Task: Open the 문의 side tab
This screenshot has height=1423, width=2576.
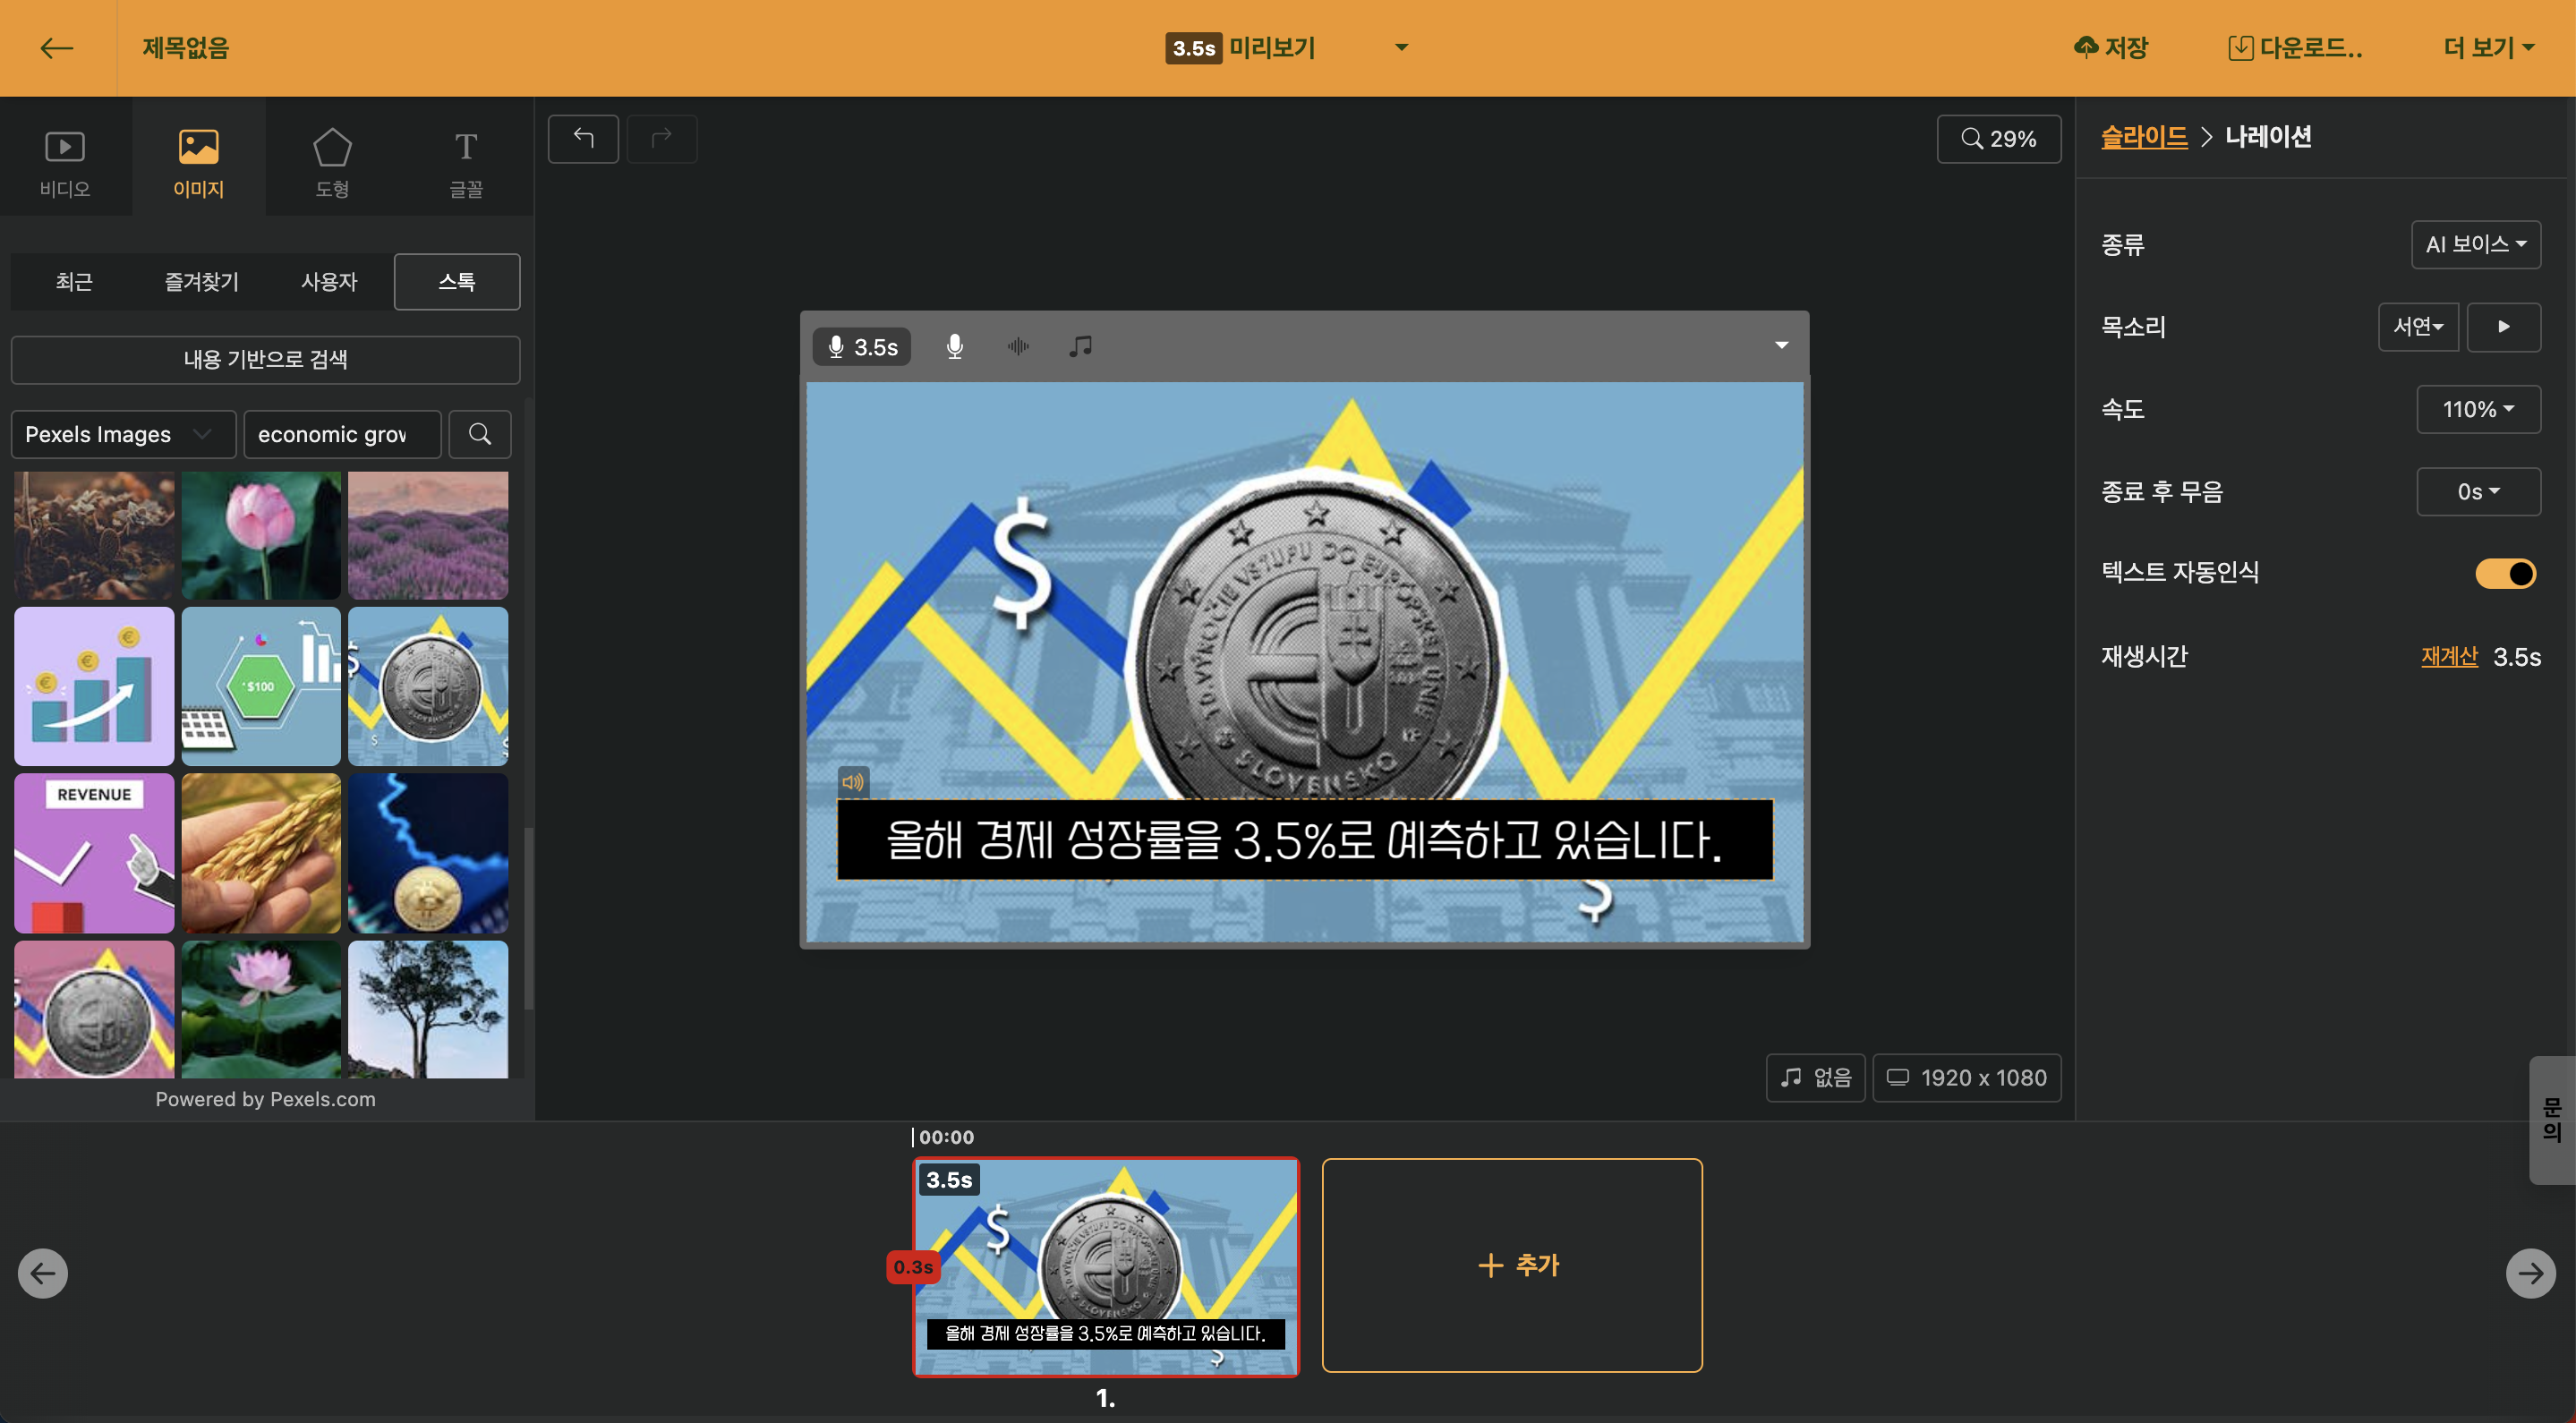Action: coord(2552,1120)
